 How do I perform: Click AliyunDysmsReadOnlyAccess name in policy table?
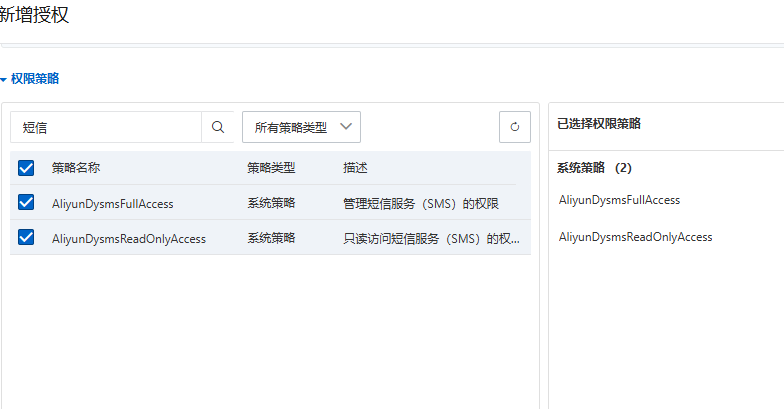(x=128, y=238)
